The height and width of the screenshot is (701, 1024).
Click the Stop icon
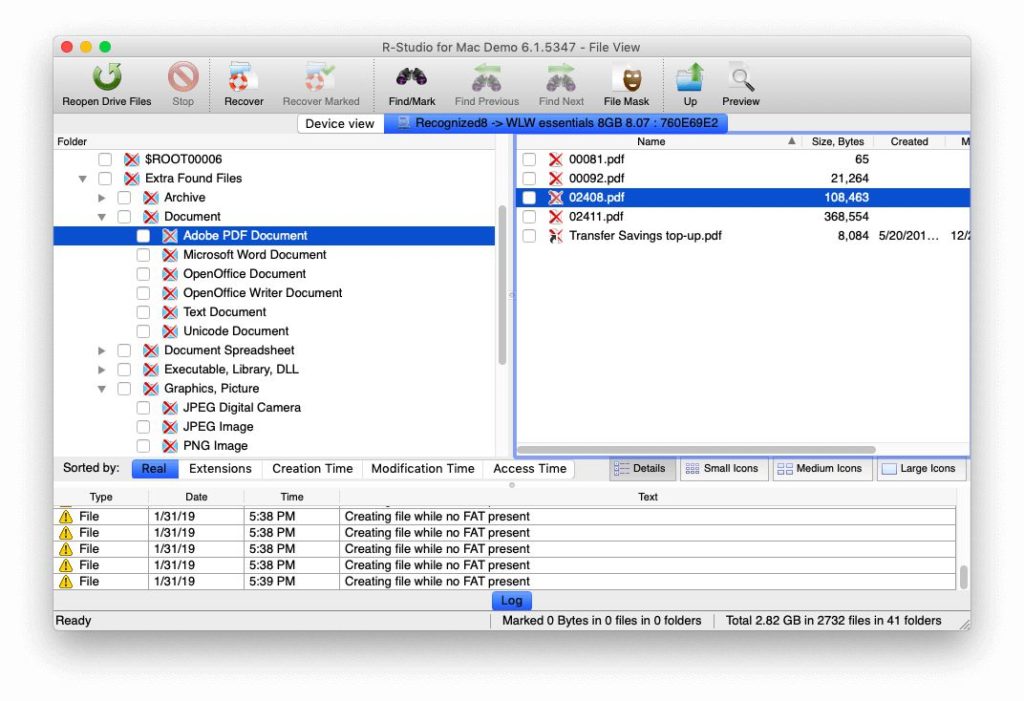[x=182, y=80]
